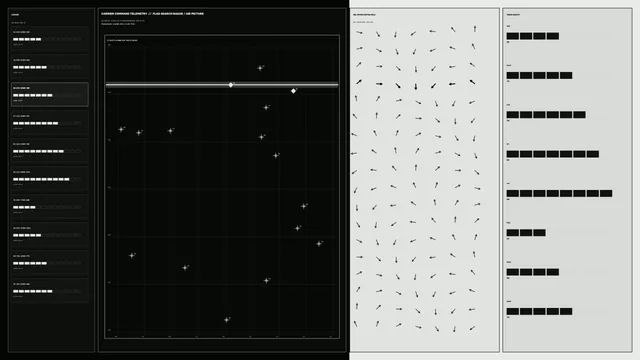The width and height of the screenshot is (640, 360).
Task: Click the bold arrow pointing down-left
Action: click(x=433, y=85)
